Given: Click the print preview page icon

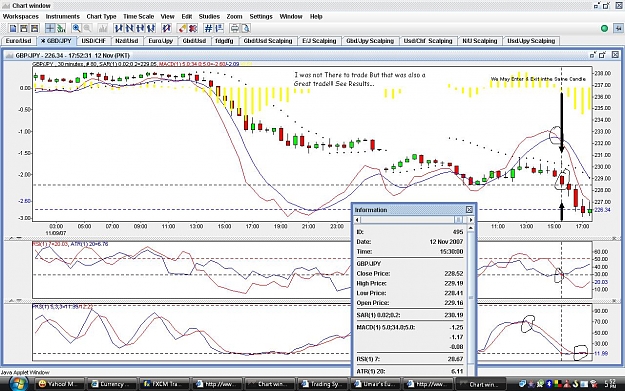Looking at the screenshot, I should 246,28.
